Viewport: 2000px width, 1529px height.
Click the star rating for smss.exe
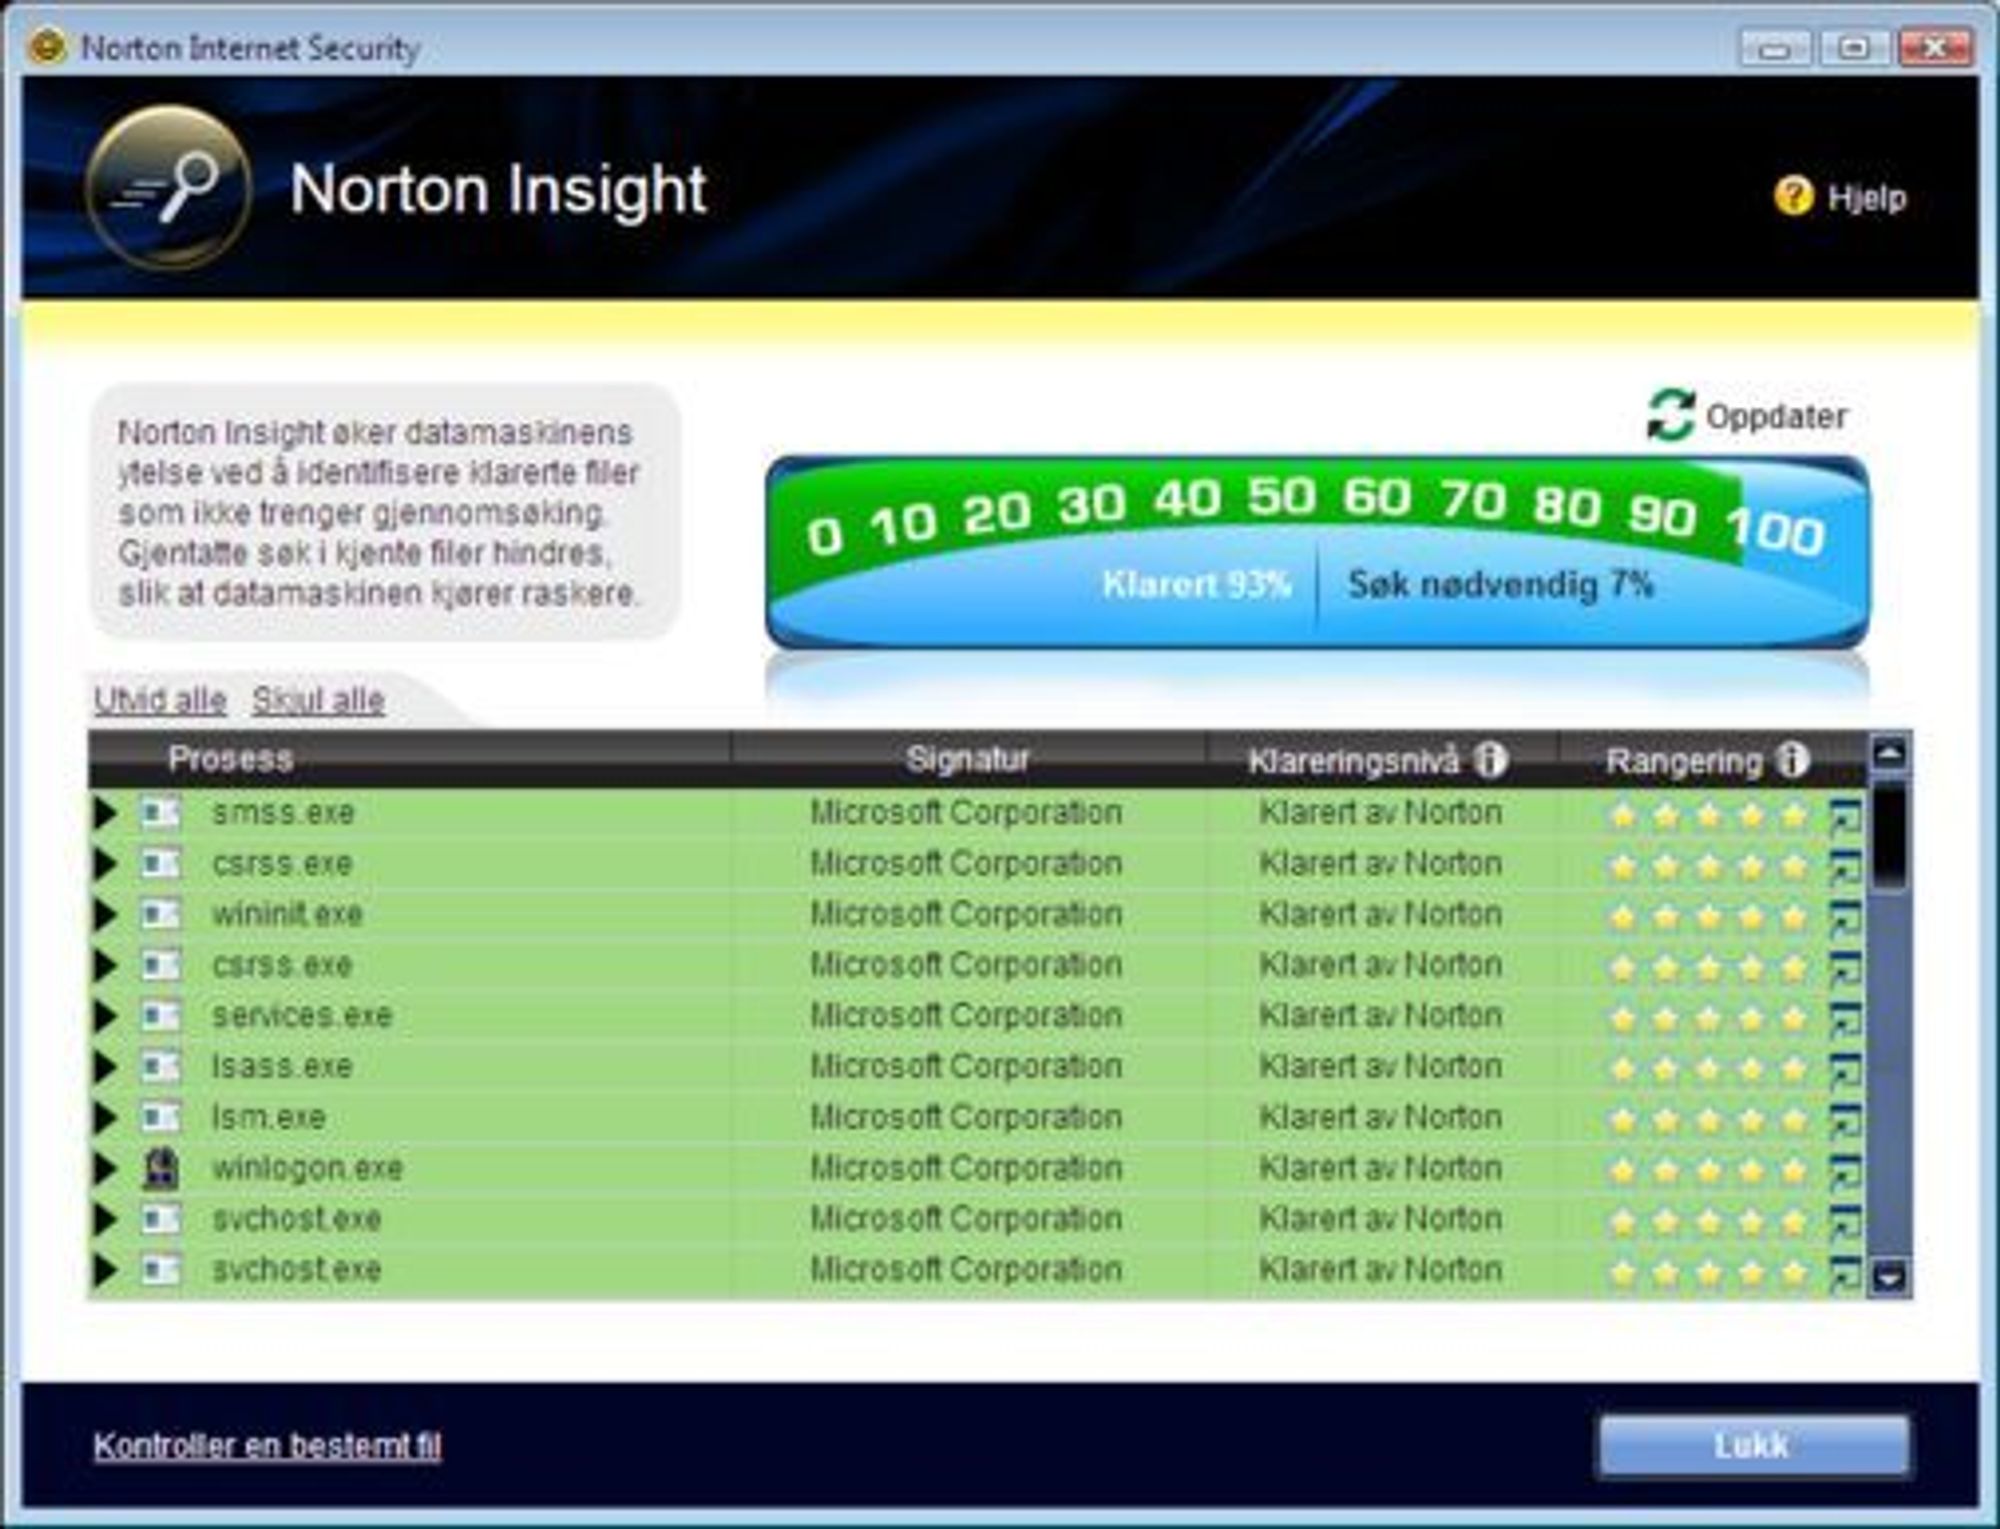coord(1709,816)
